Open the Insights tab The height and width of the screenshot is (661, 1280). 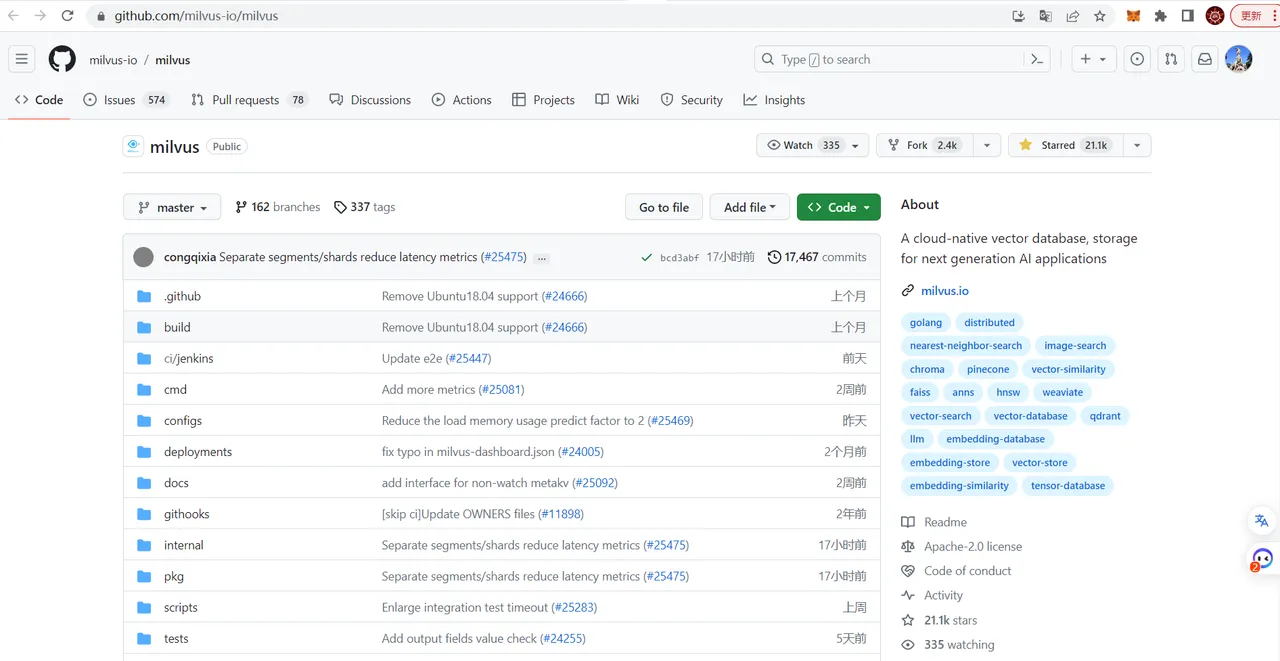coord(774,100)
